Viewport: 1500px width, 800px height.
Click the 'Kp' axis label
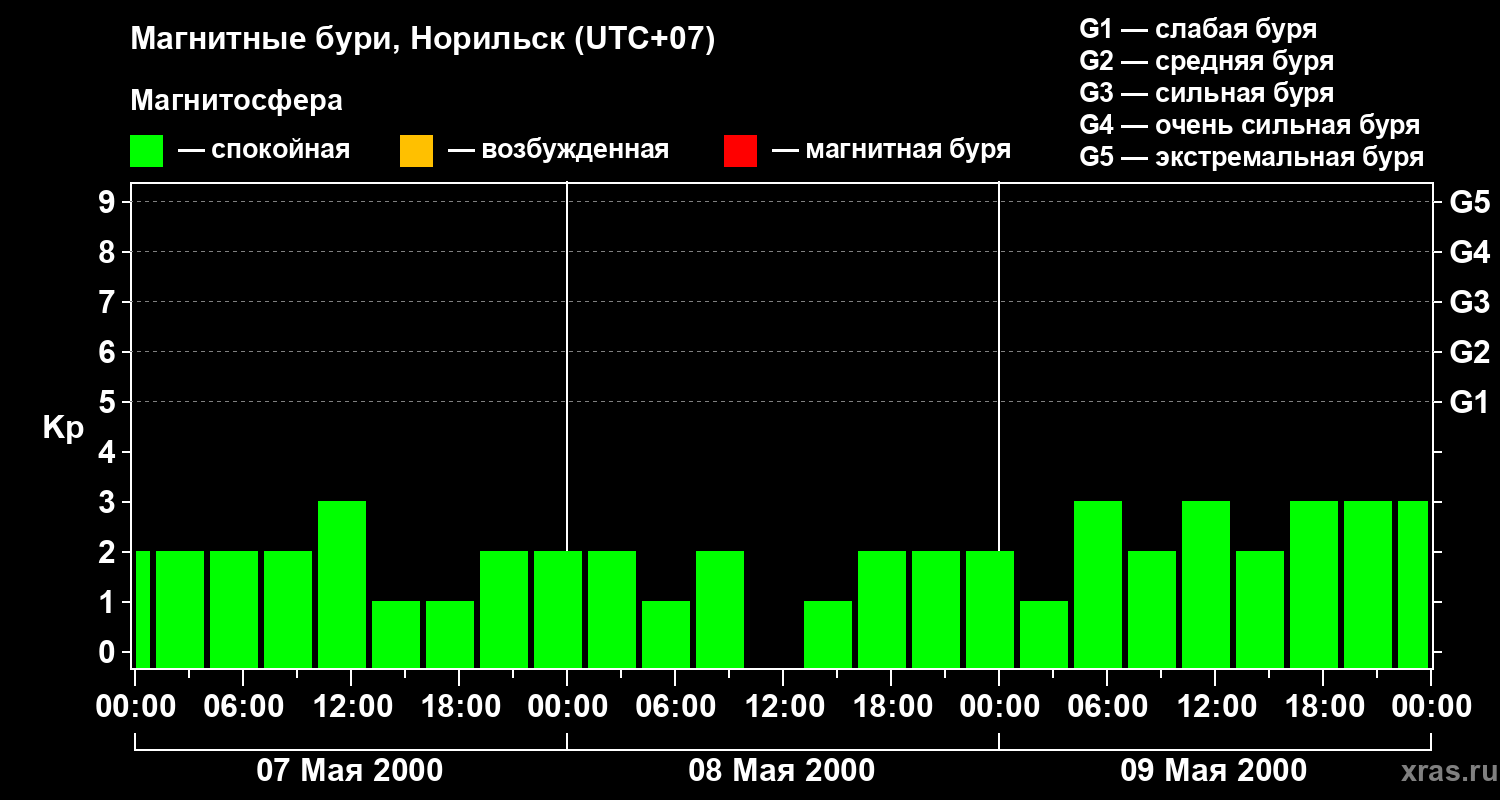pos(63,428)
